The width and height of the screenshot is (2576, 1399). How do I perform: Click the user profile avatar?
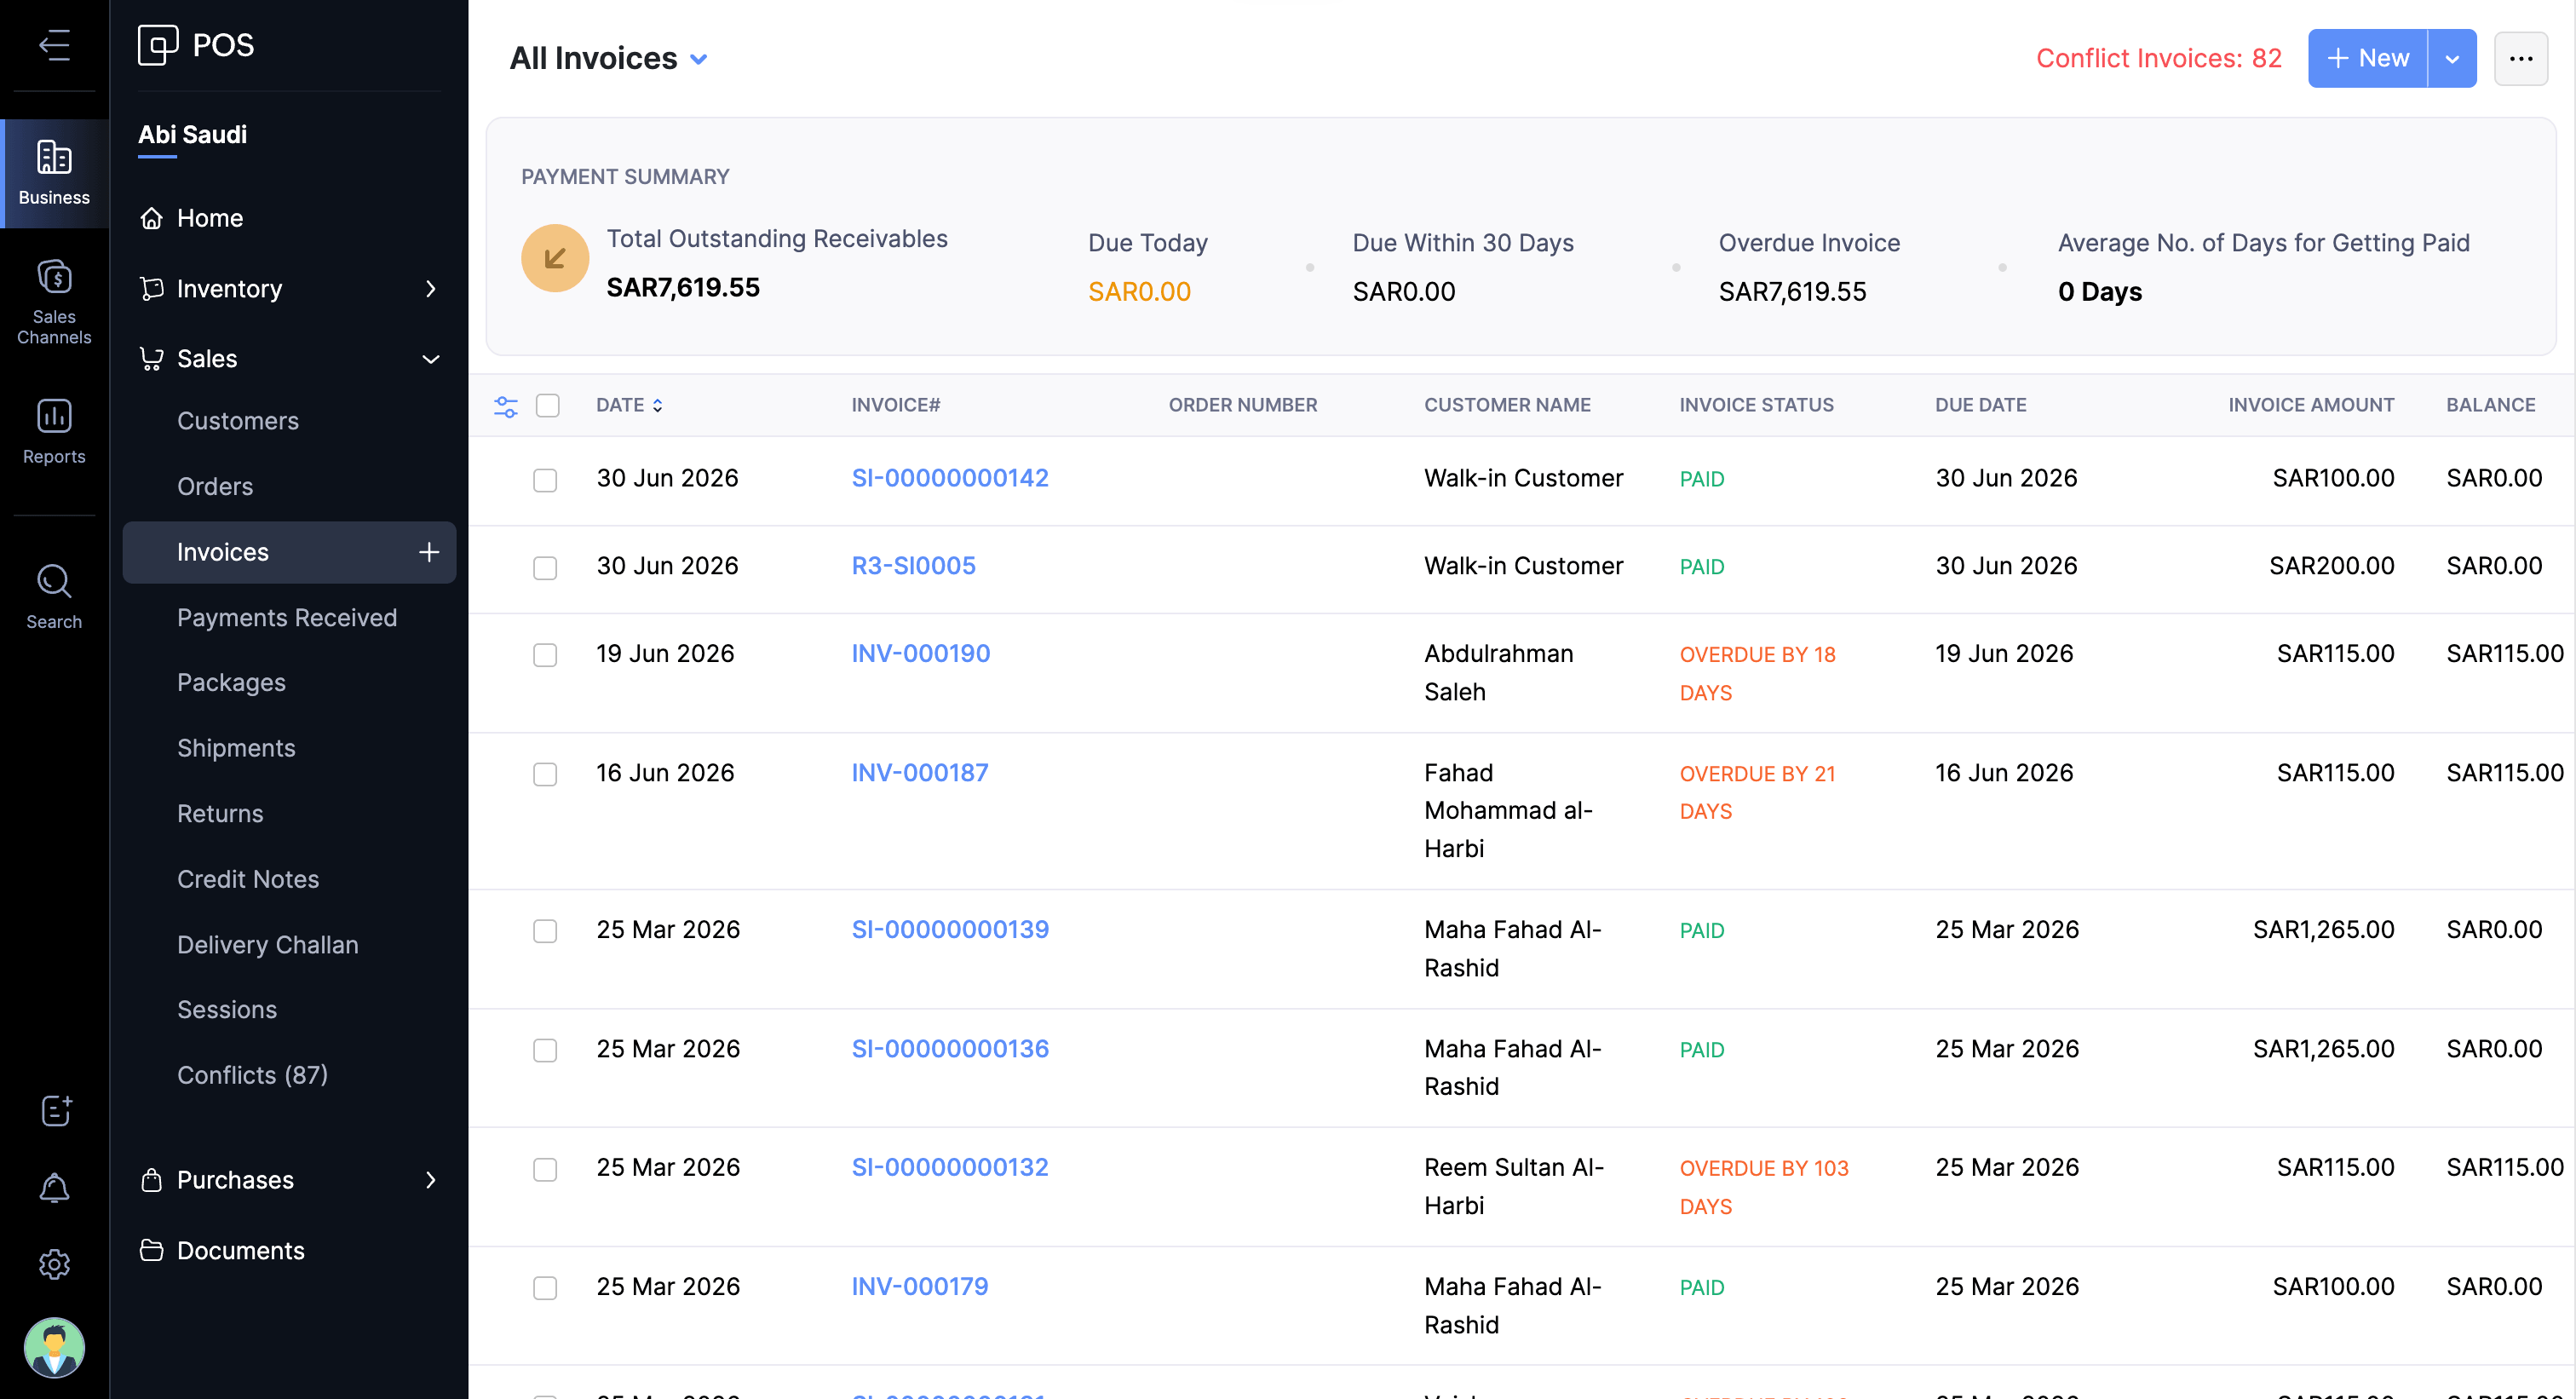(54, 1347)
